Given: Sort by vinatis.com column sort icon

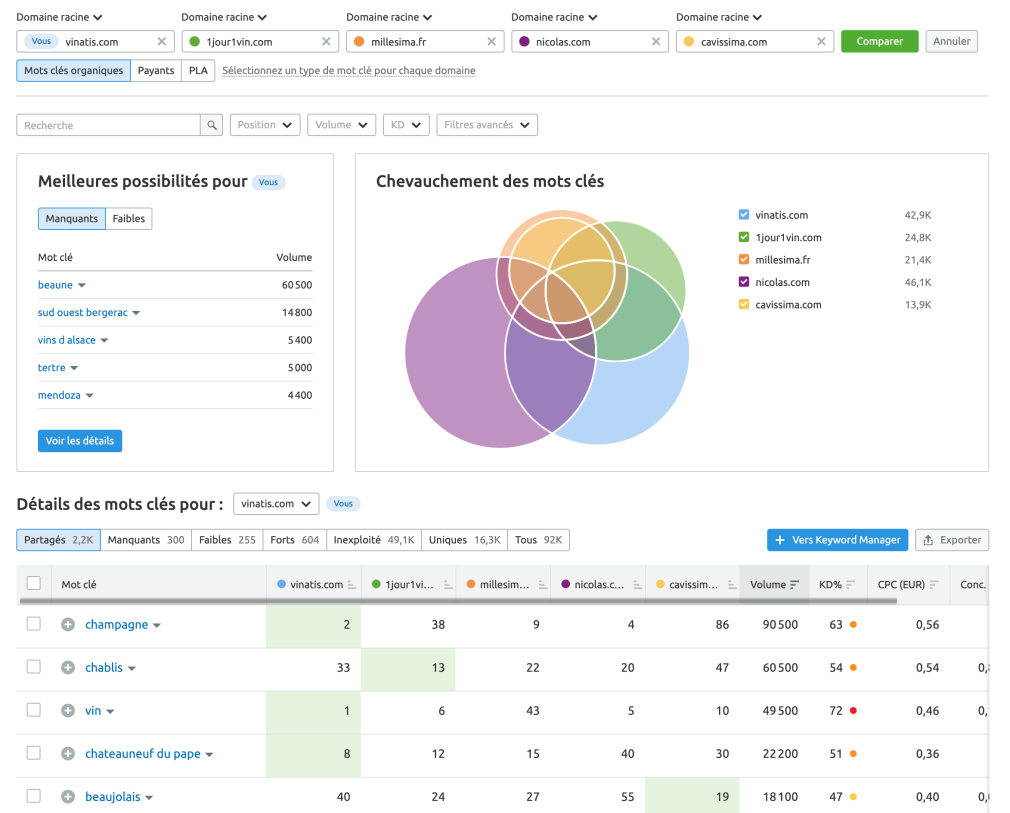Looking at the screenshot, I should click(352, 584).
